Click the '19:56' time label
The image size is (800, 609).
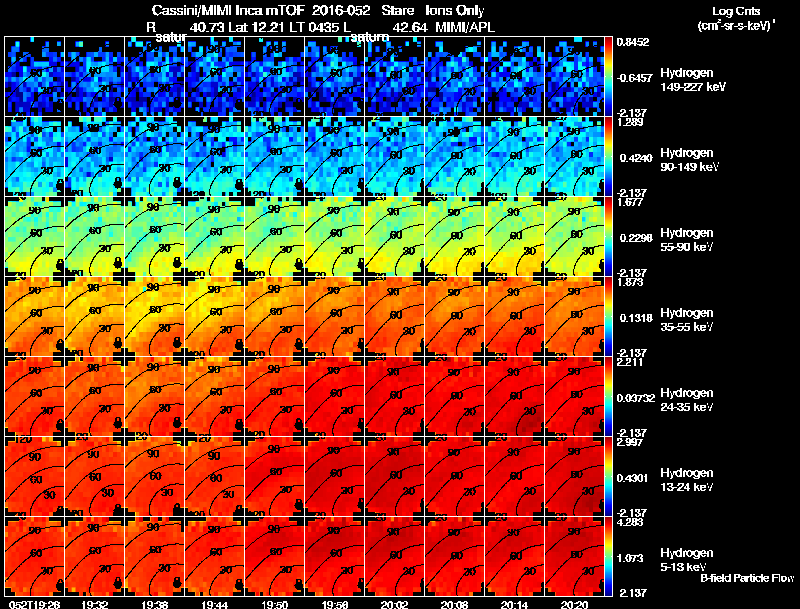tap(335, 604)
